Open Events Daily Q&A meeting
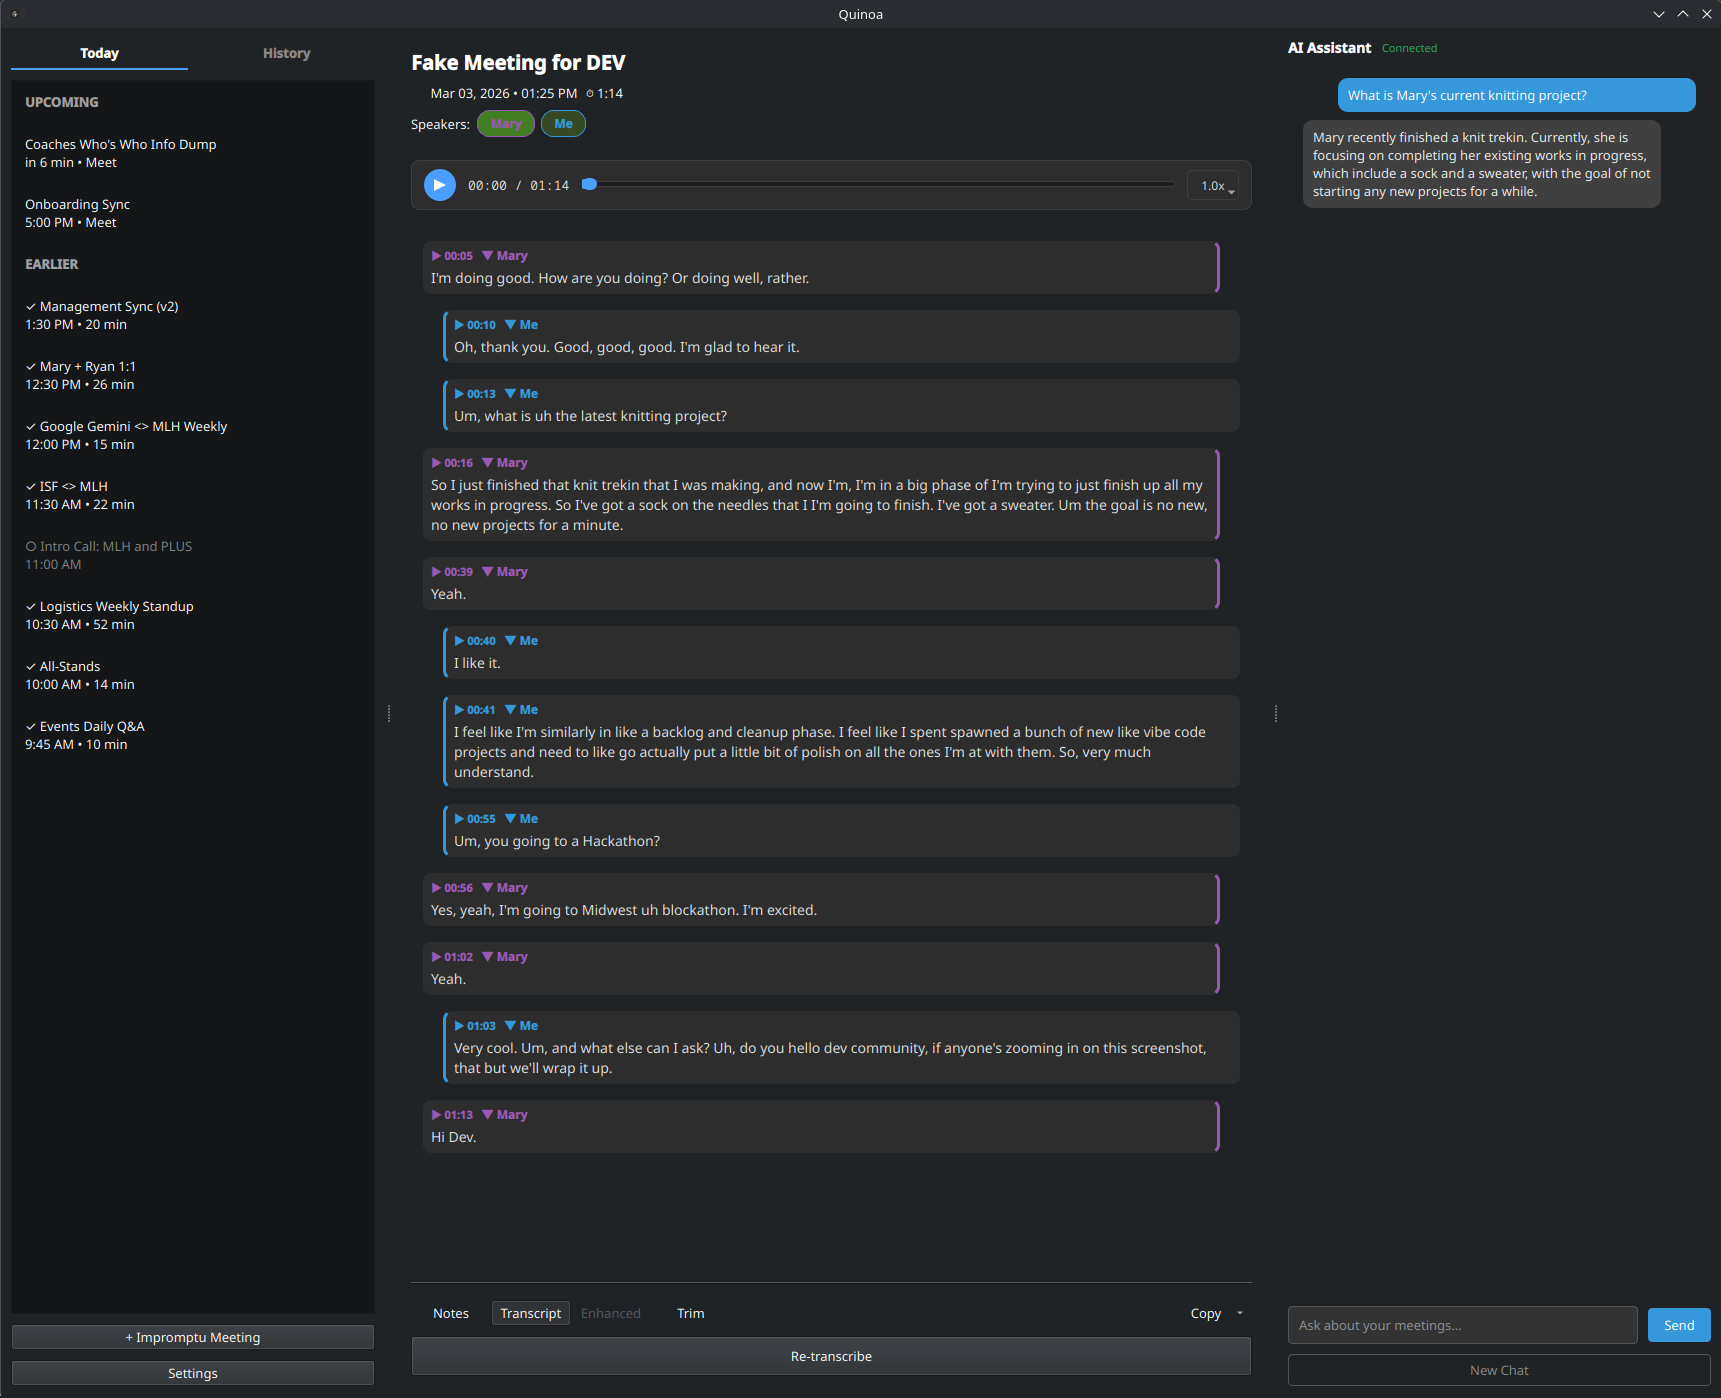This screenshot has width=1721, height=1398. [x=193, y=735]
